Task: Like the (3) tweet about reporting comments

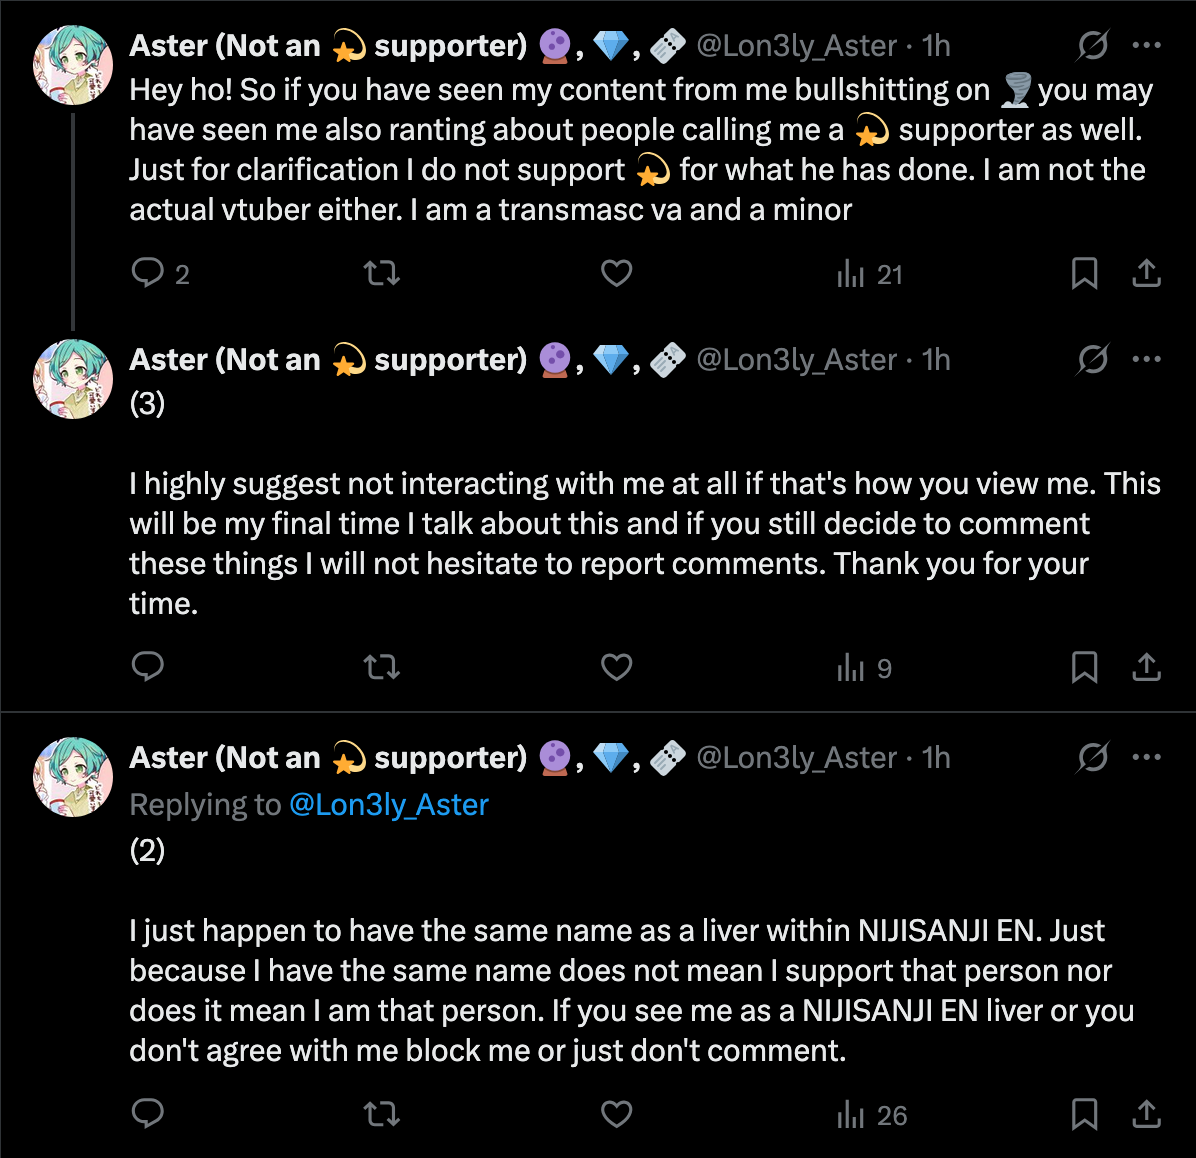Action: tap(616, 667)
